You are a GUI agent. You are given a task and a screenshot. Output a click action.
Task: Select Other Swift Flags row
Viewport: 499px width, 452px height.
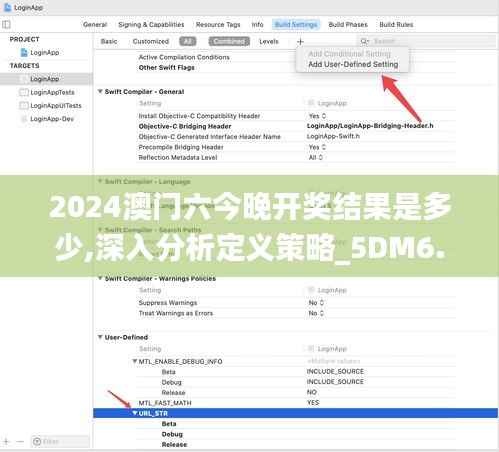166,68
